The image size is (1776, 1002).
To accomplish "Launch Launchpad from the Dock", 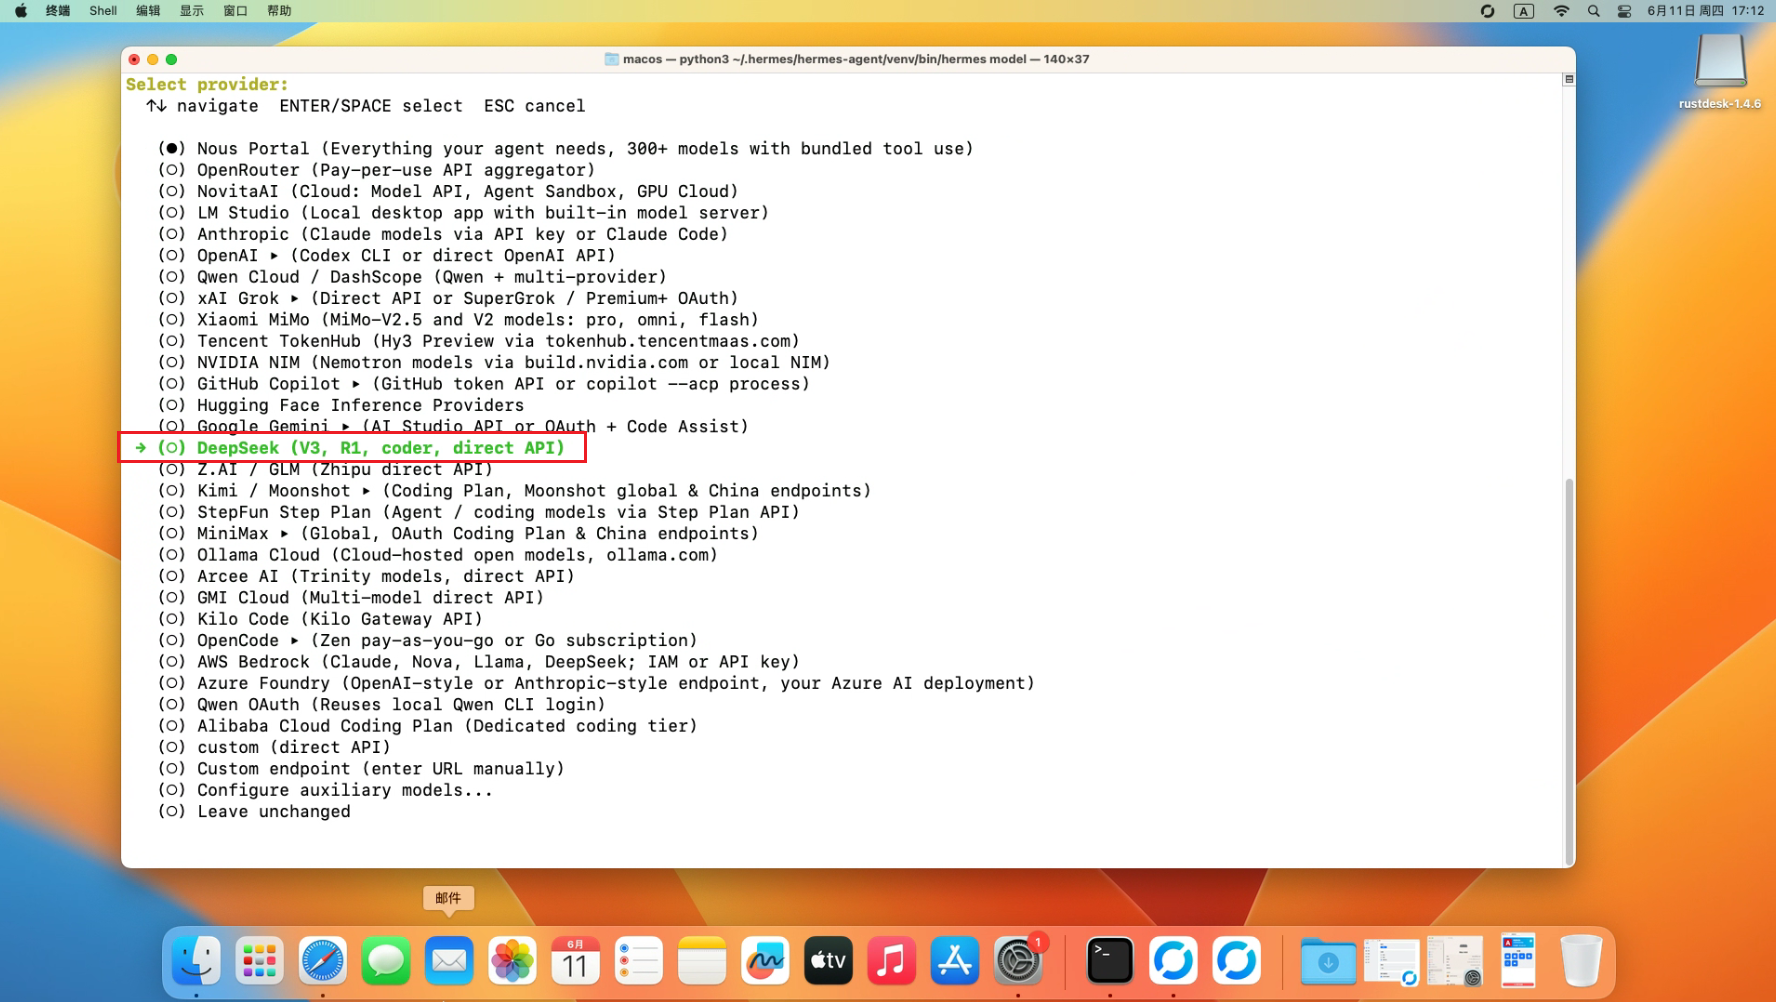I will coord(259,961).
